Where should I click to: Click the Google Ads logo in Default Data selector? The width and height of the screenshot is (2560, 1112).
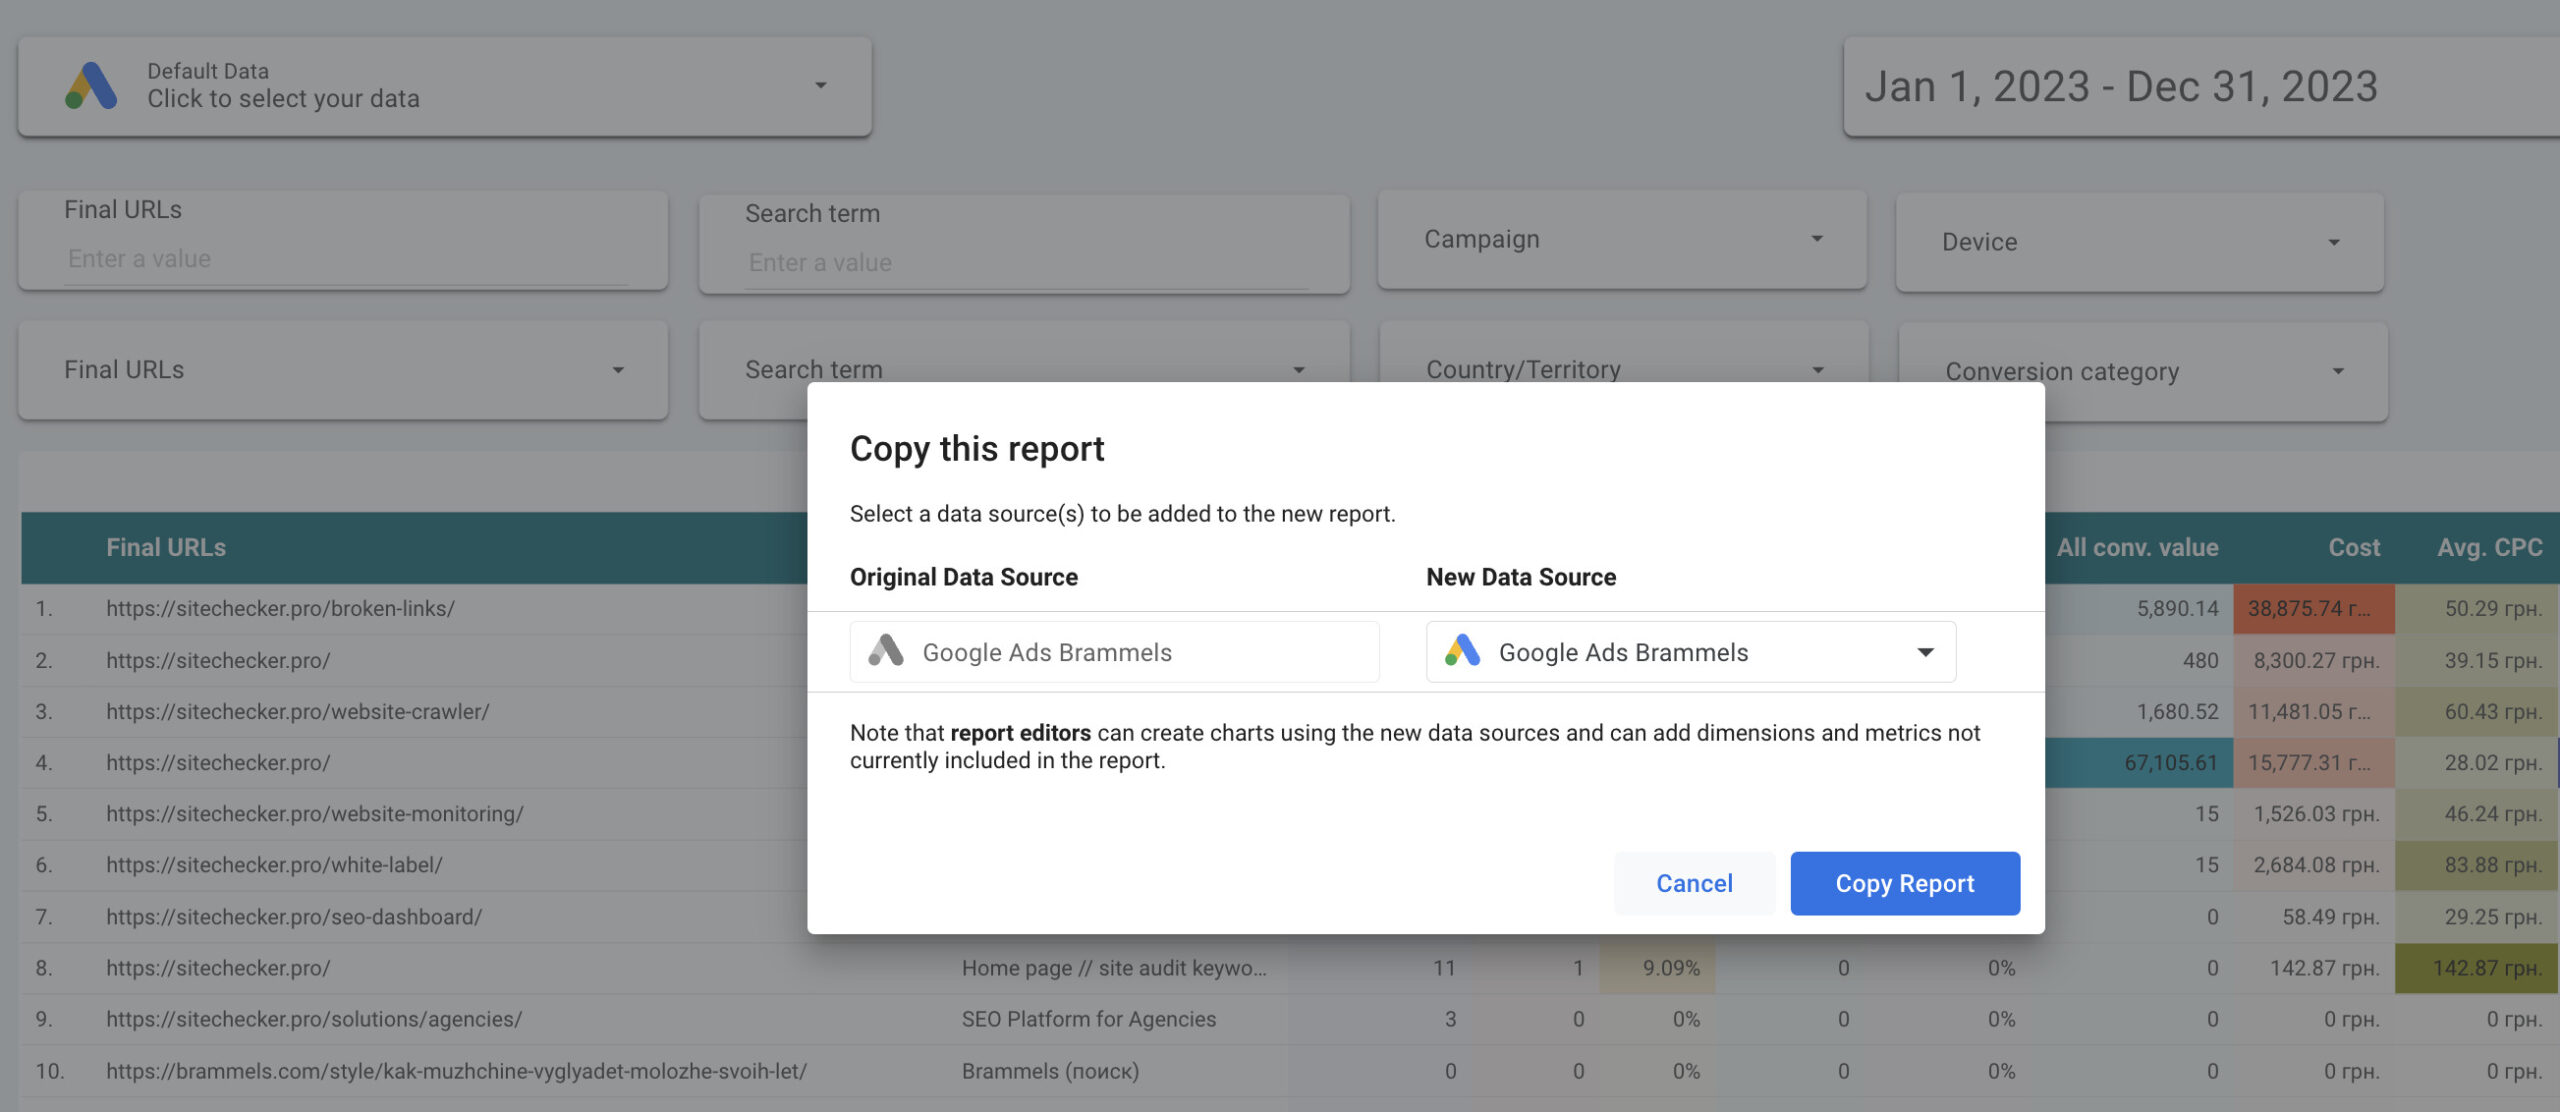[91, 86]
